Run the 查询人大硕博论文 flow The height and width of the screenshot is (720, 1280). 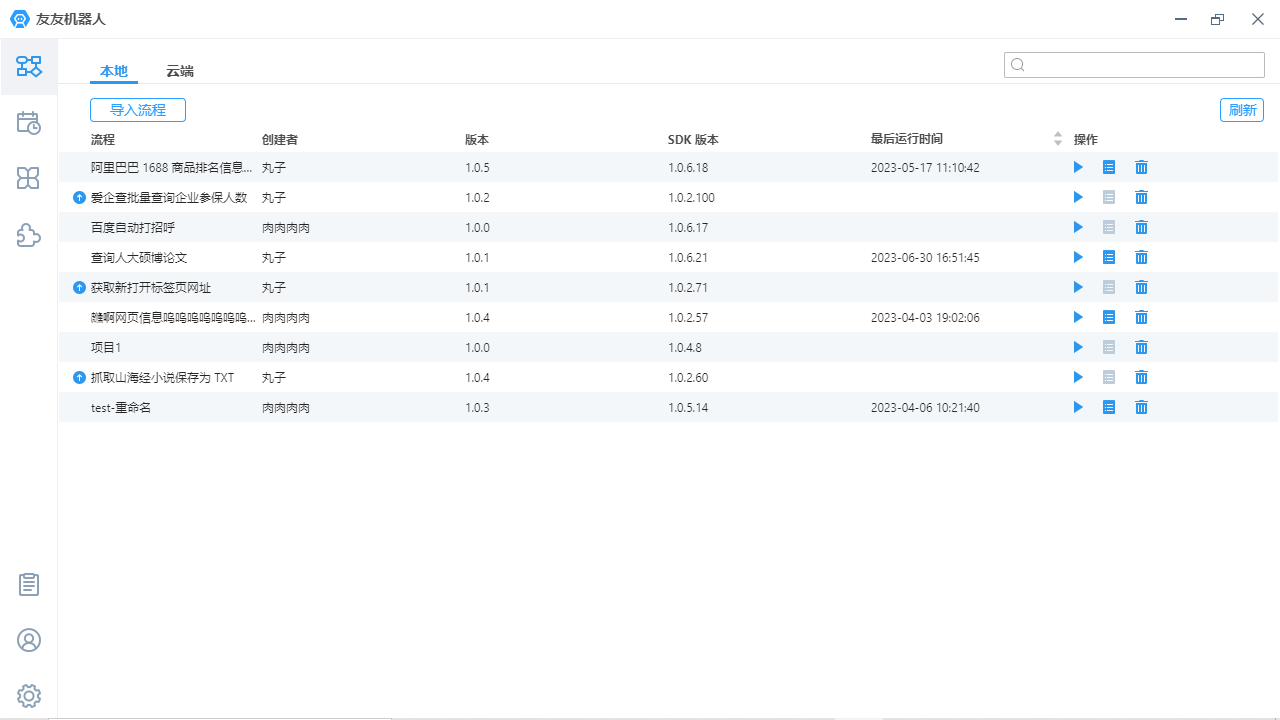pos(1078,257)
